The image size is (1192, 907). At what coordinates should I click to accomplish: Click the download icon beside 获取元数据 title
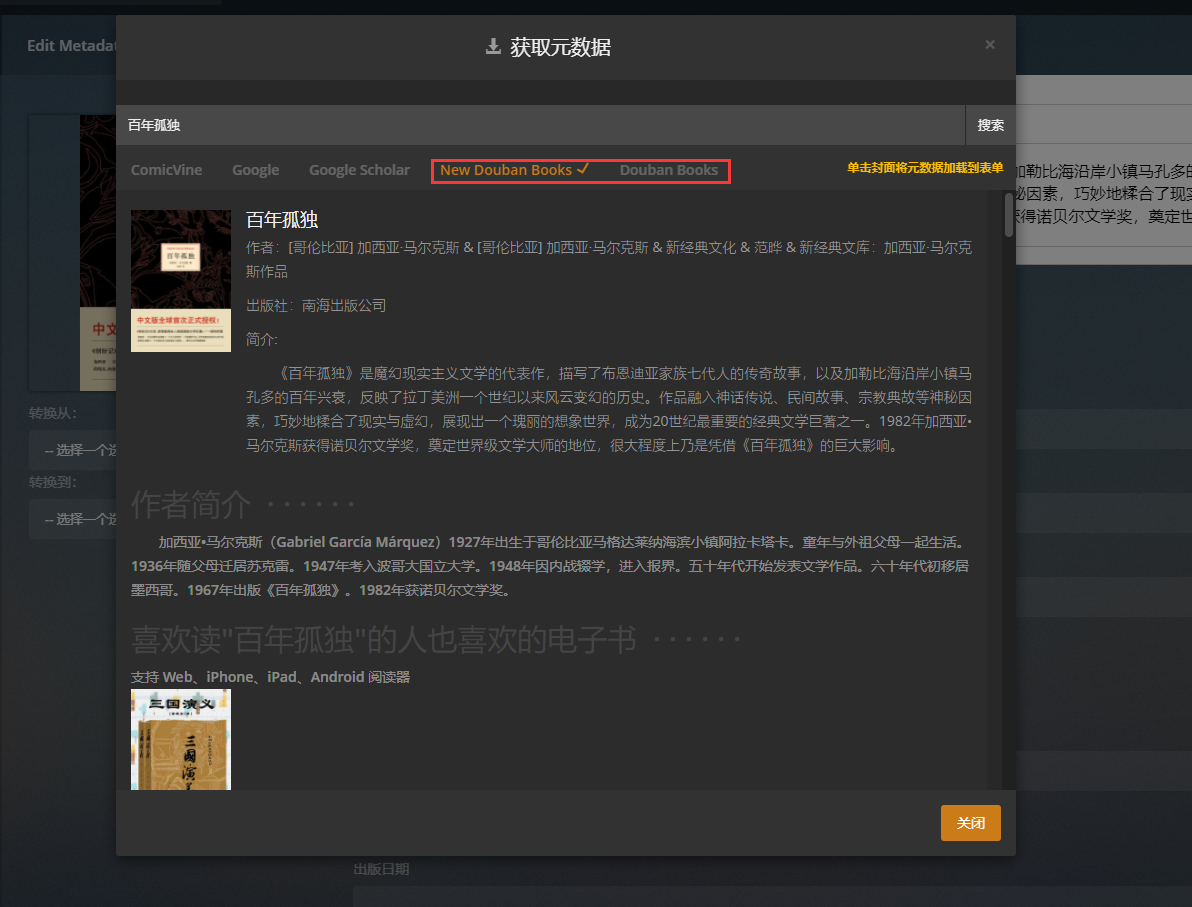coord(492,46)
